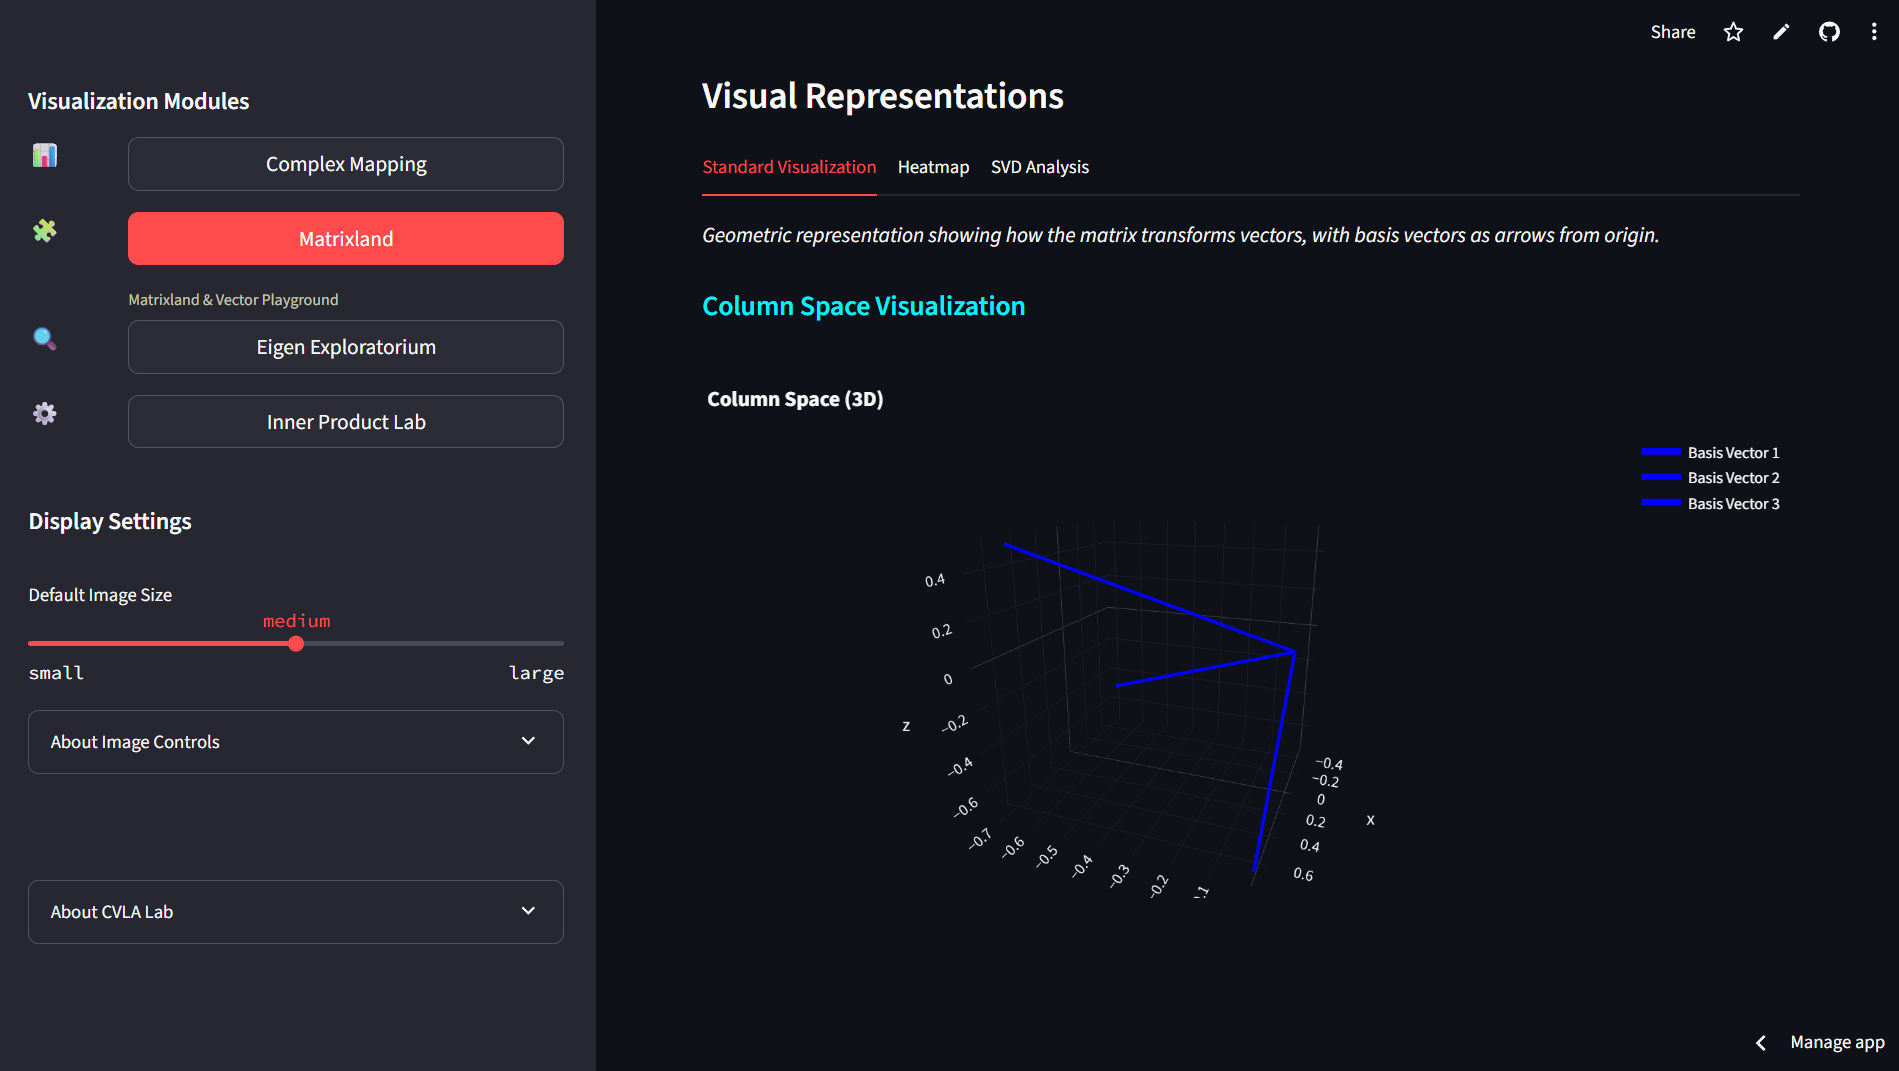Click inside the Column Space 3D plot

1150,700
